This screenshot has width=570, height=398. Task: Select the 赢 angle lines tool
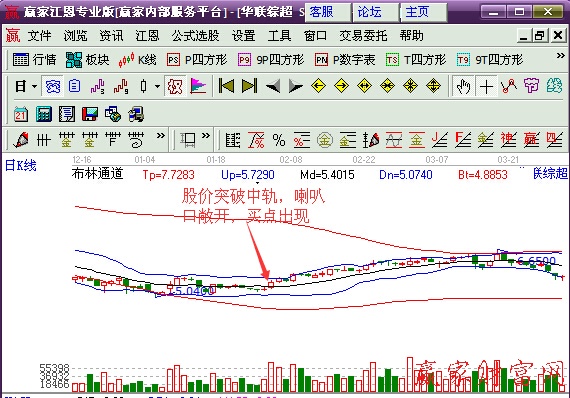531,140
